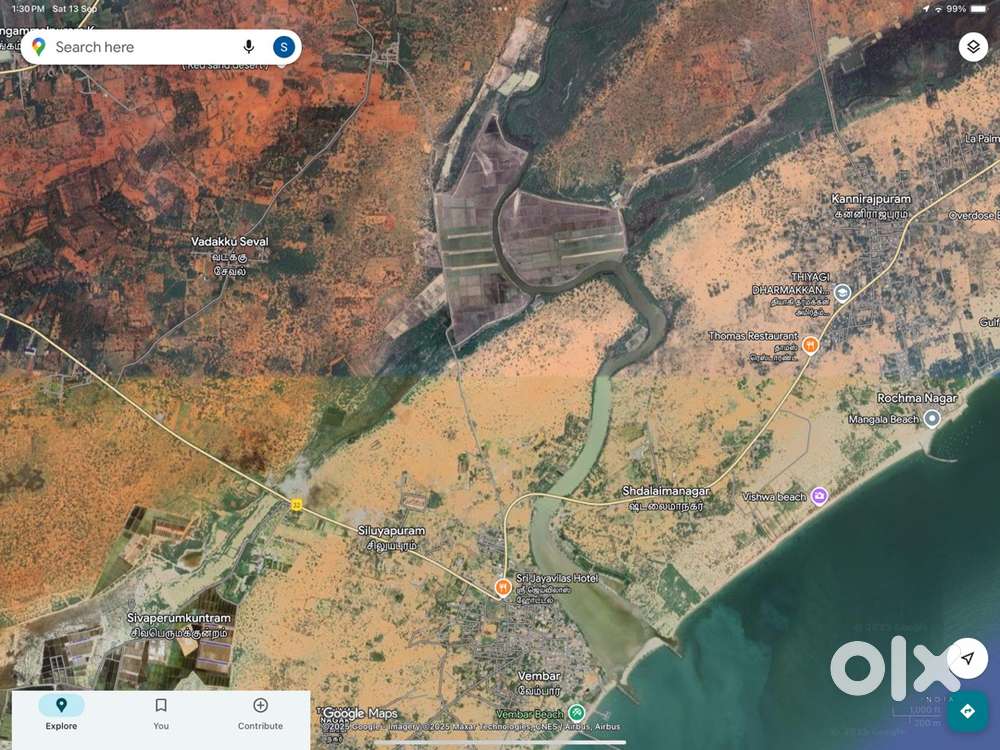Image resolution: width=1000 pixels, height=750 pixels.
Task: Tap the my location arrow button
Action: pos(967,658)
